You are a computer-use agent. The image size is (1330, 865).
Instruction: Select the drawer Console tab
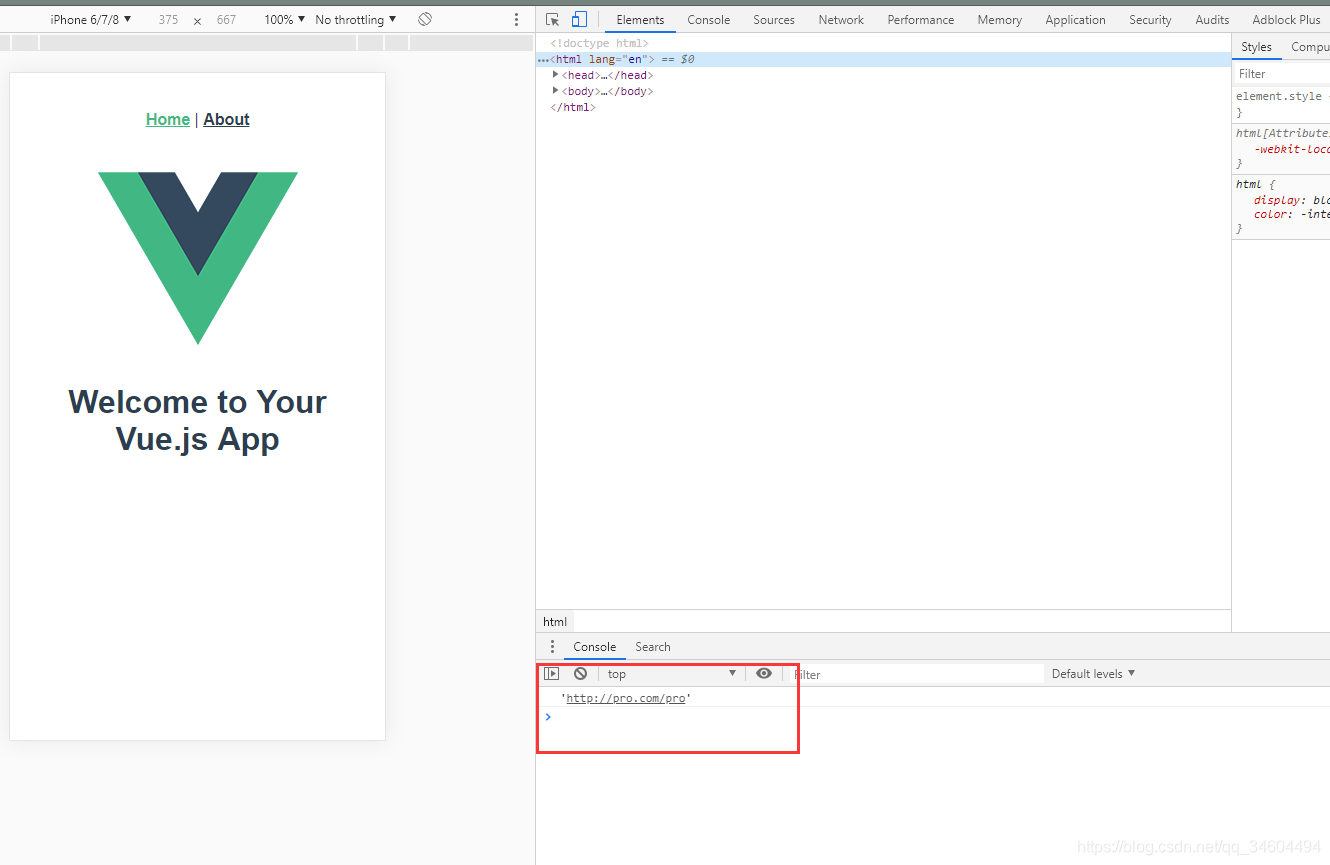[594, 647]
